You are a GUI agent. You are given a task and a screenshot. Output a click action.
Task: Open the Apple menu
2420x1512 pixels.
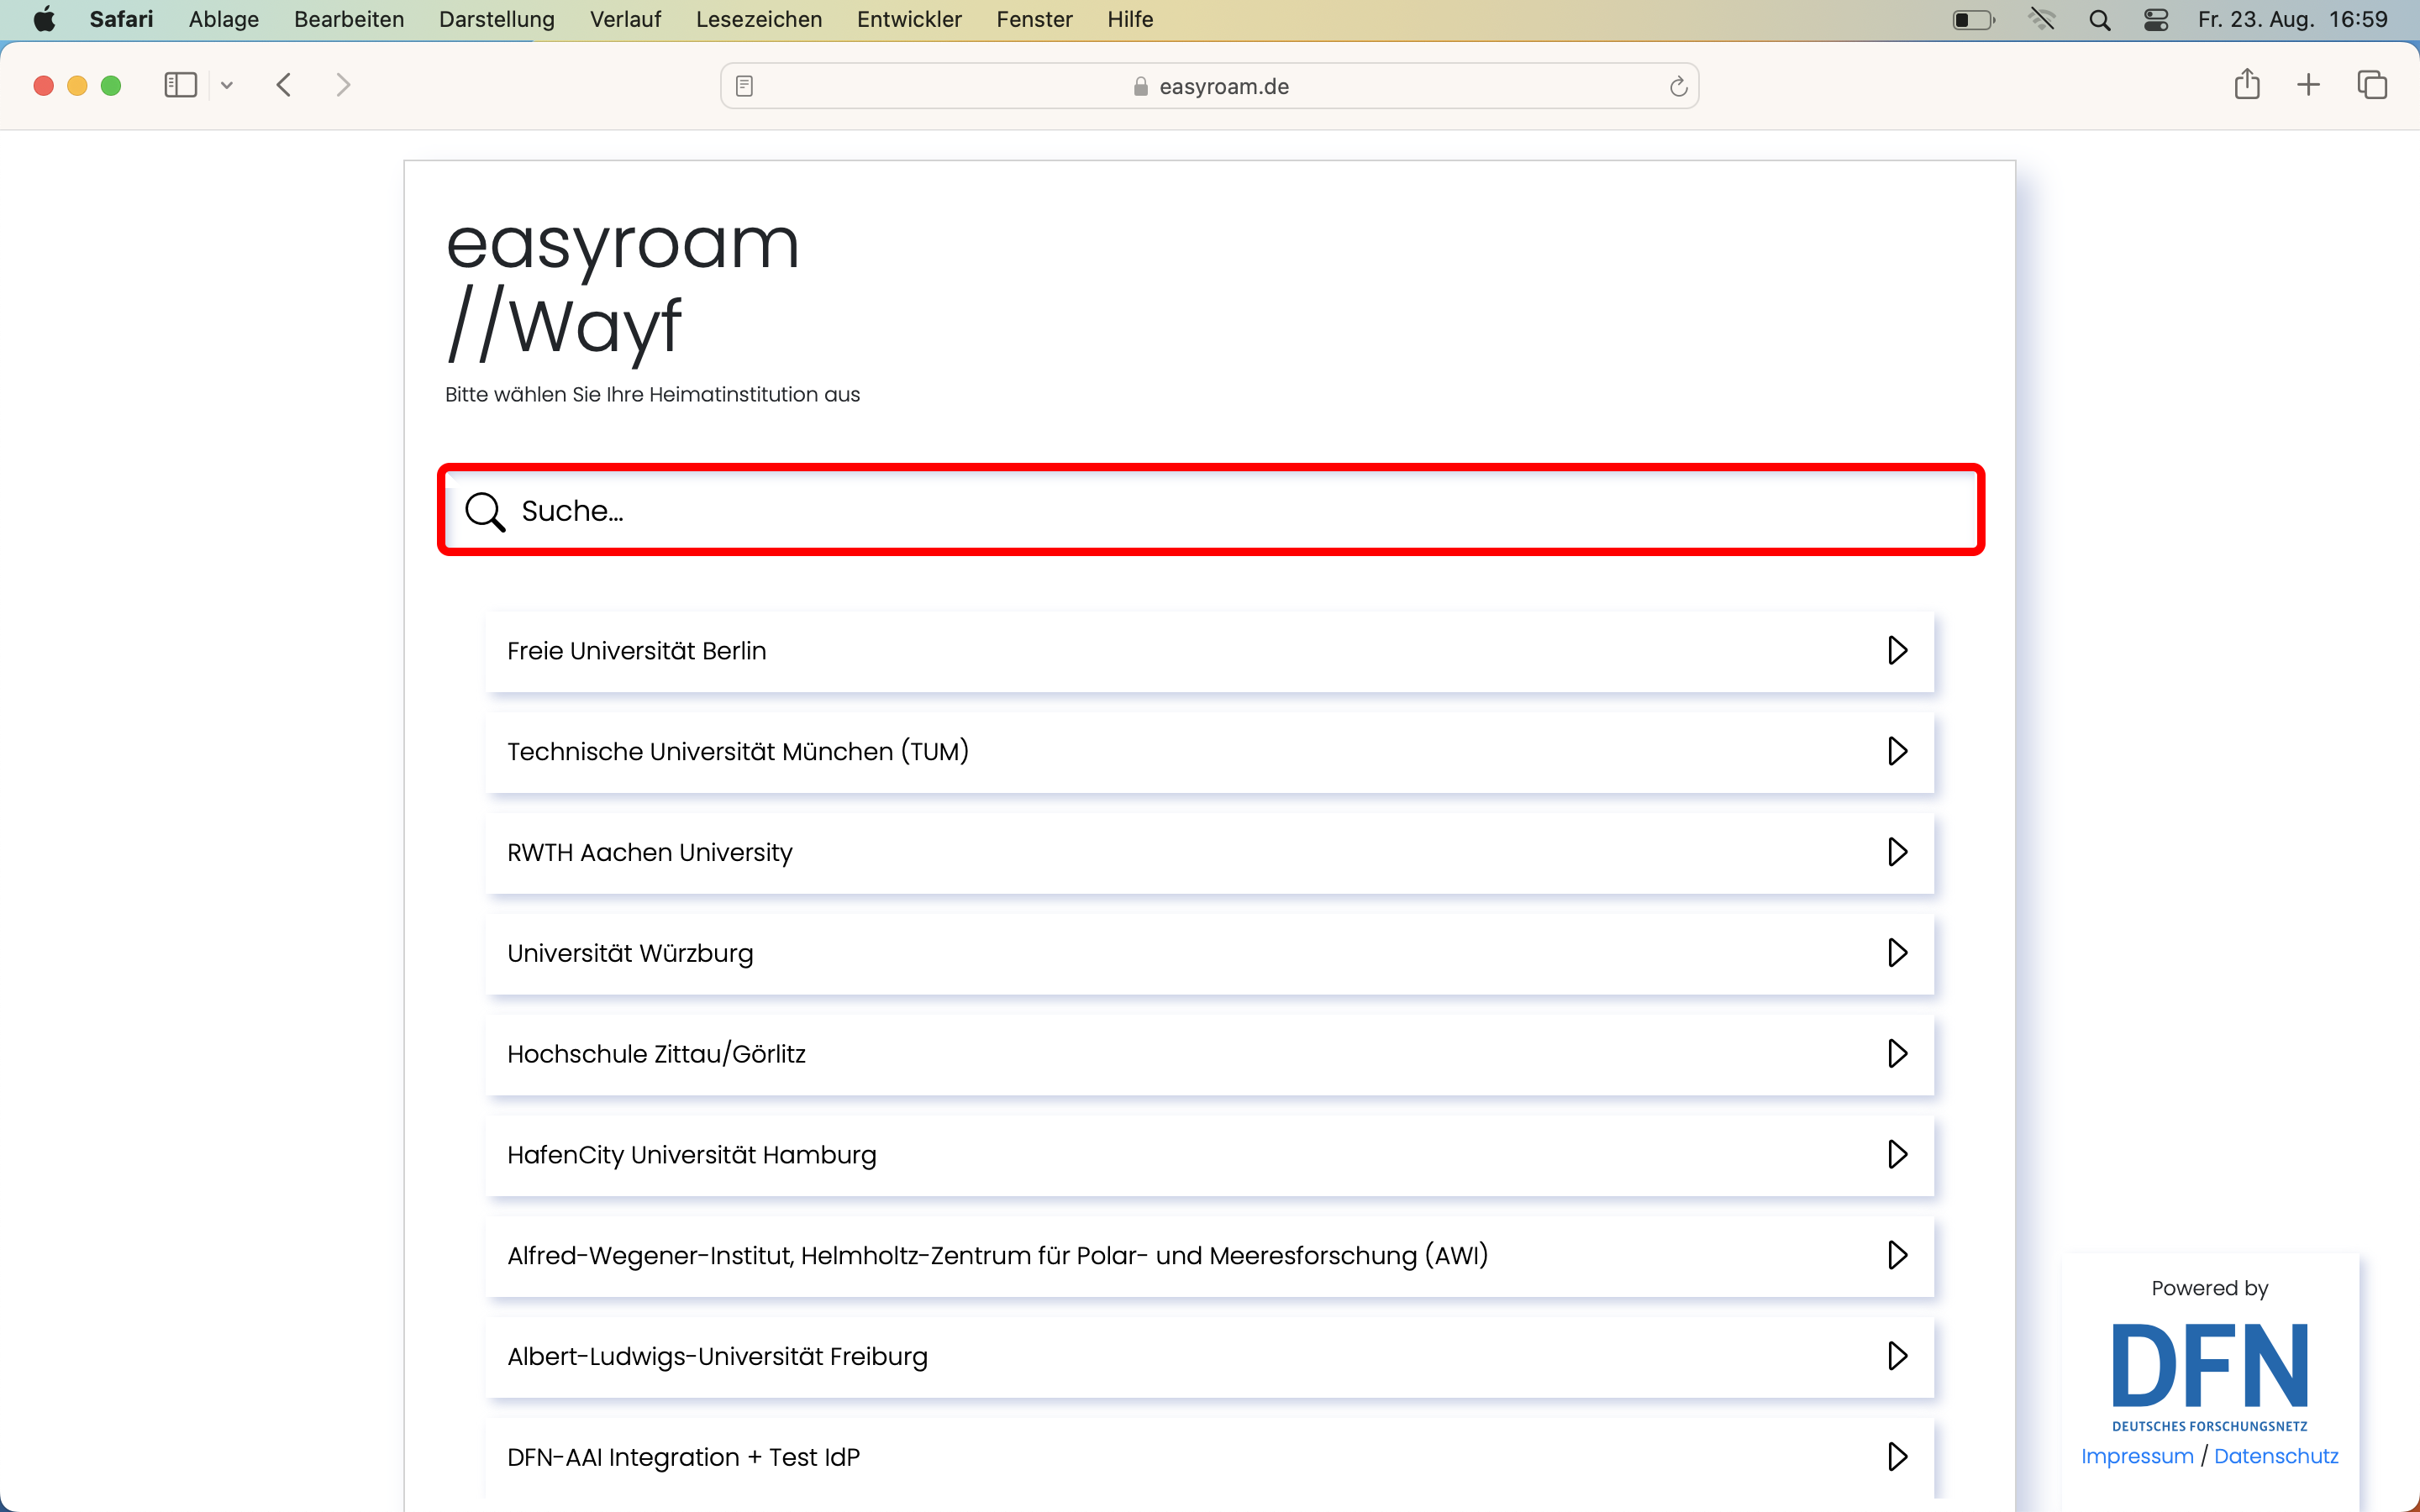tap(44, 19)
